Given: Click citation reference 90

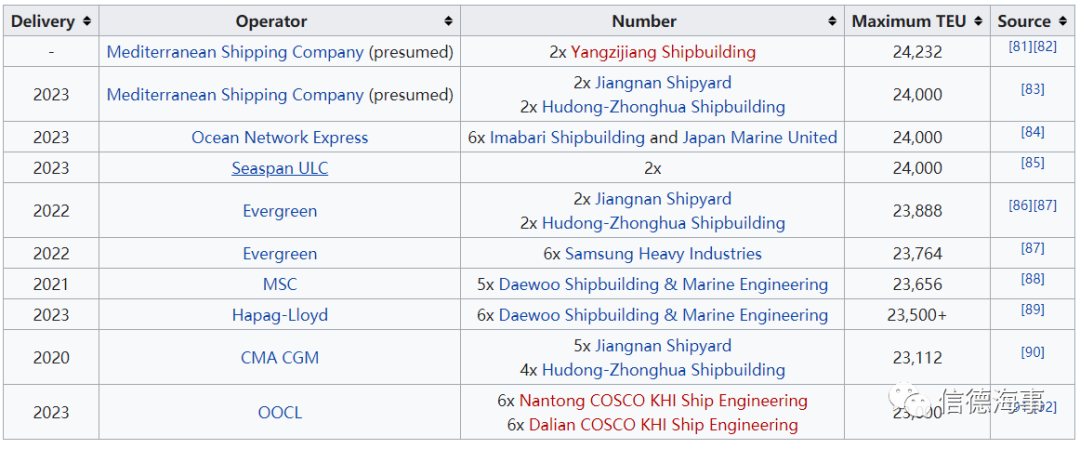Looking at the screenshot, I should point(1032,353).
